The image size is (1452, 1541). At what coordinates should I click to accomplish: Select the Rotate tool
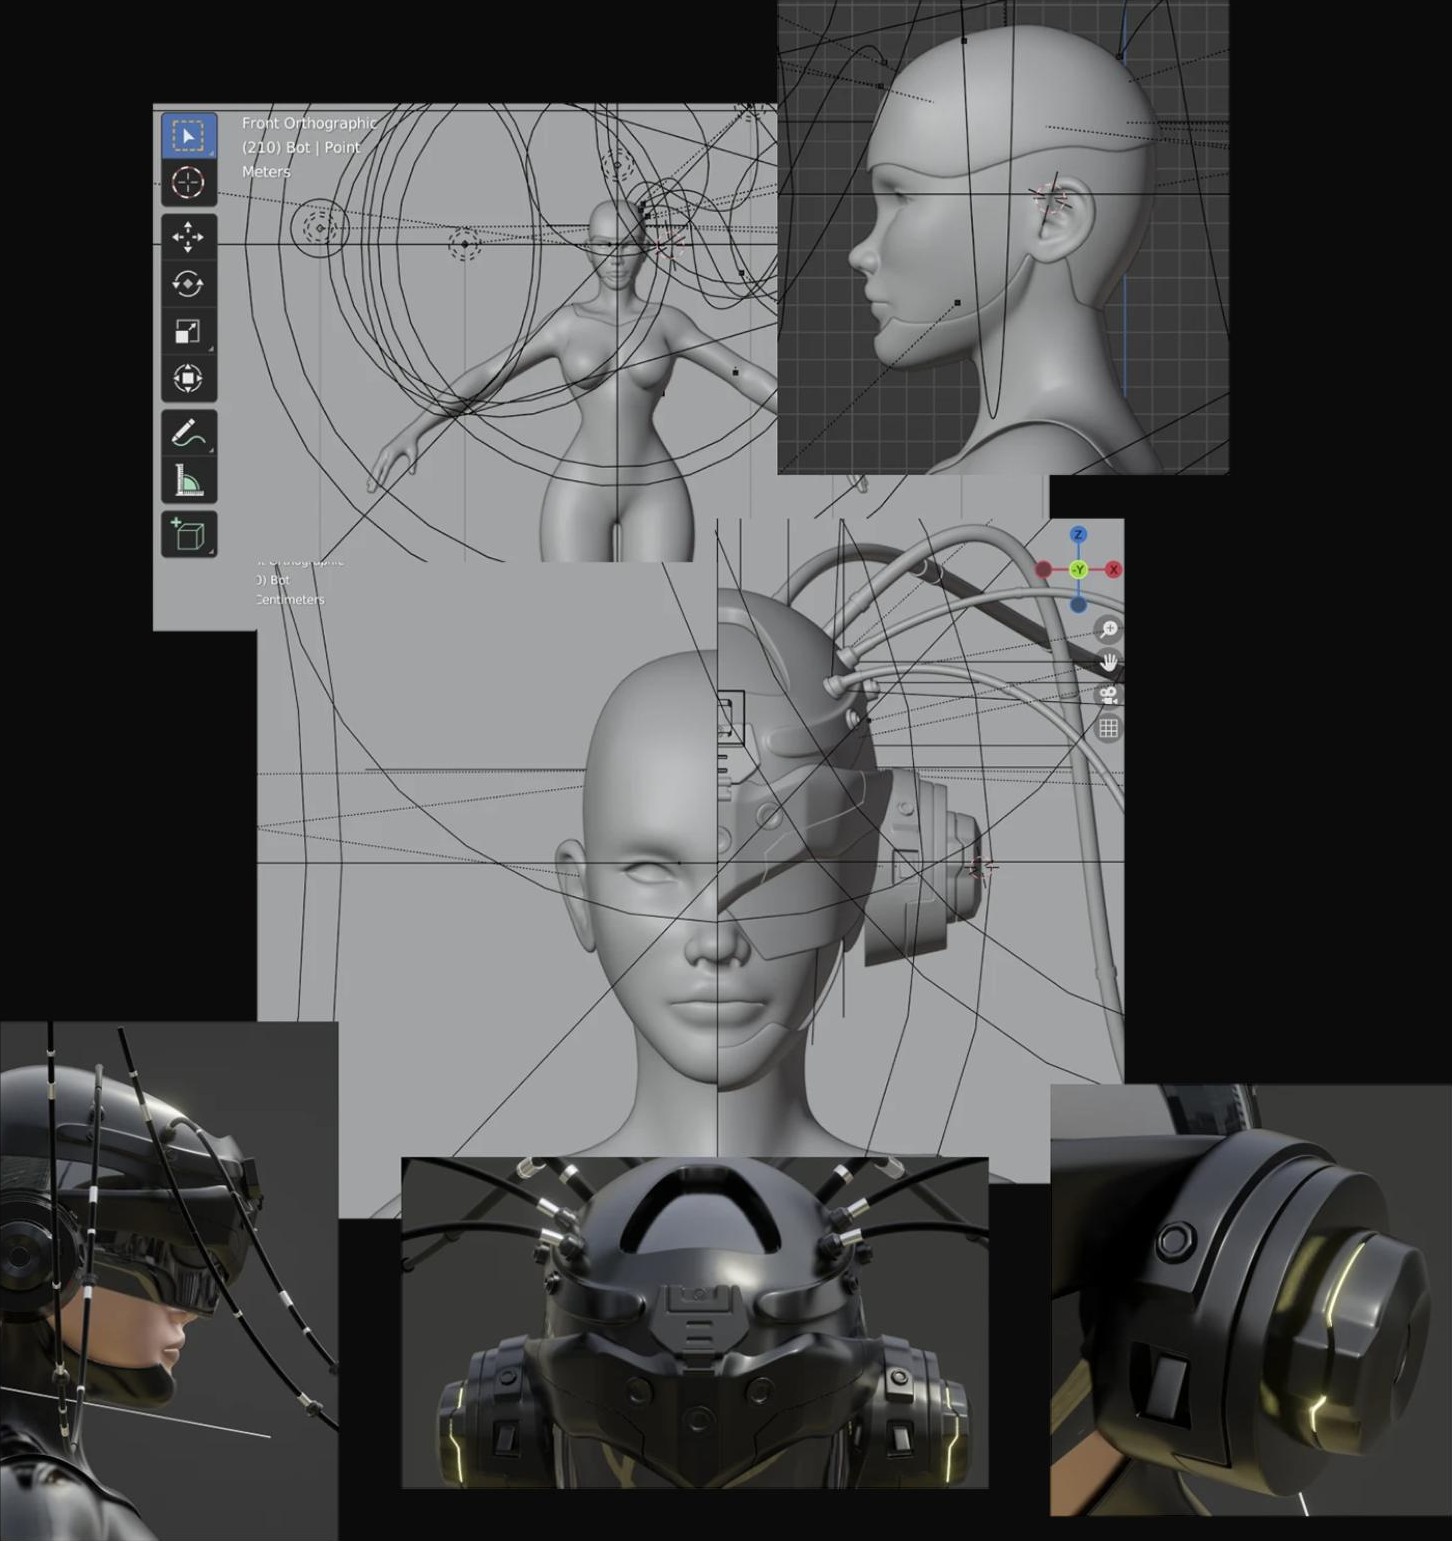point(188,284)
